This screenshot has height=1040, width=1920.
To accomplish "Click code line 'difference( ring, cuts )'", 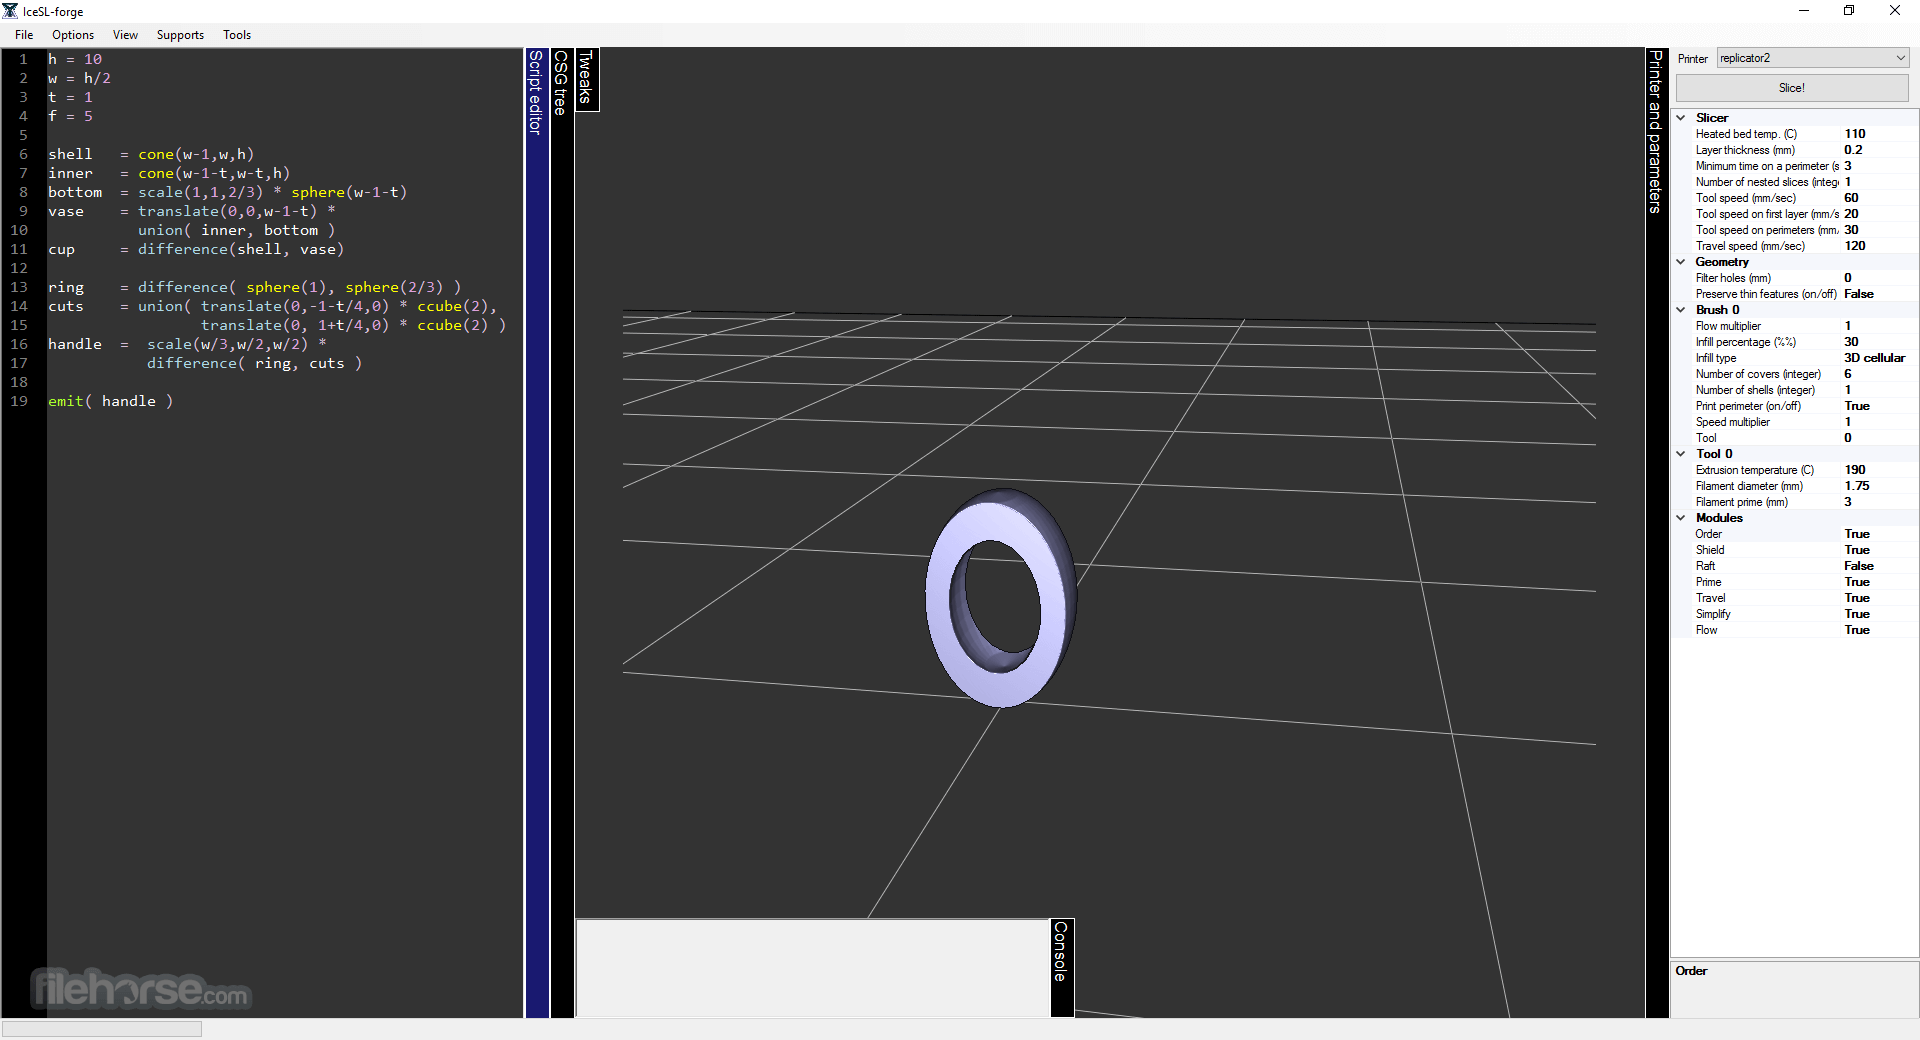I will click(x=254, y=363).
